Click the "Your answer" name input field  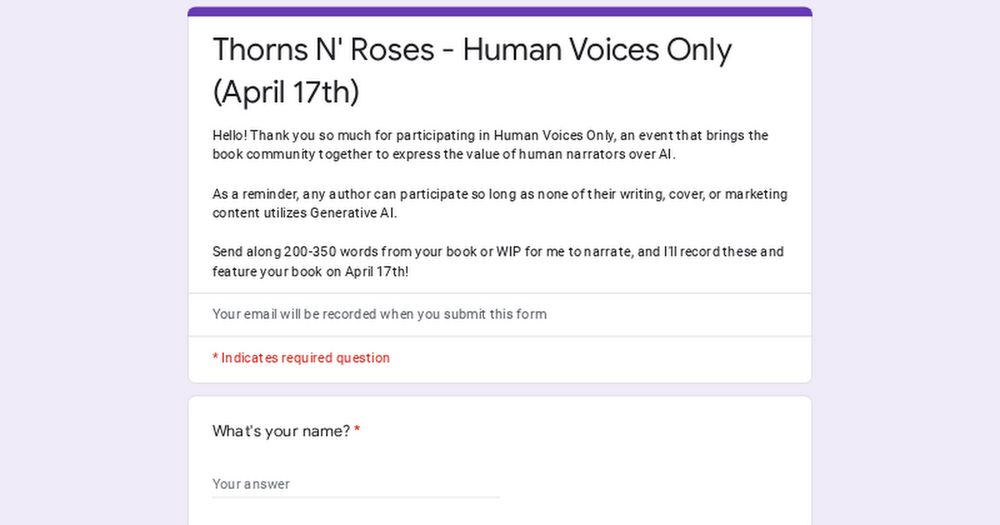[356, 484]
